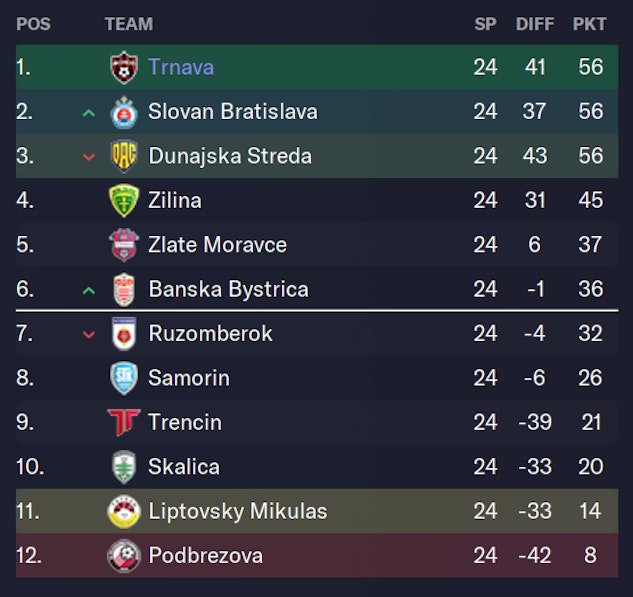The image size is (633, 597).
Task: Click the Banska Bystrica crest
Action: pos(123,289)
